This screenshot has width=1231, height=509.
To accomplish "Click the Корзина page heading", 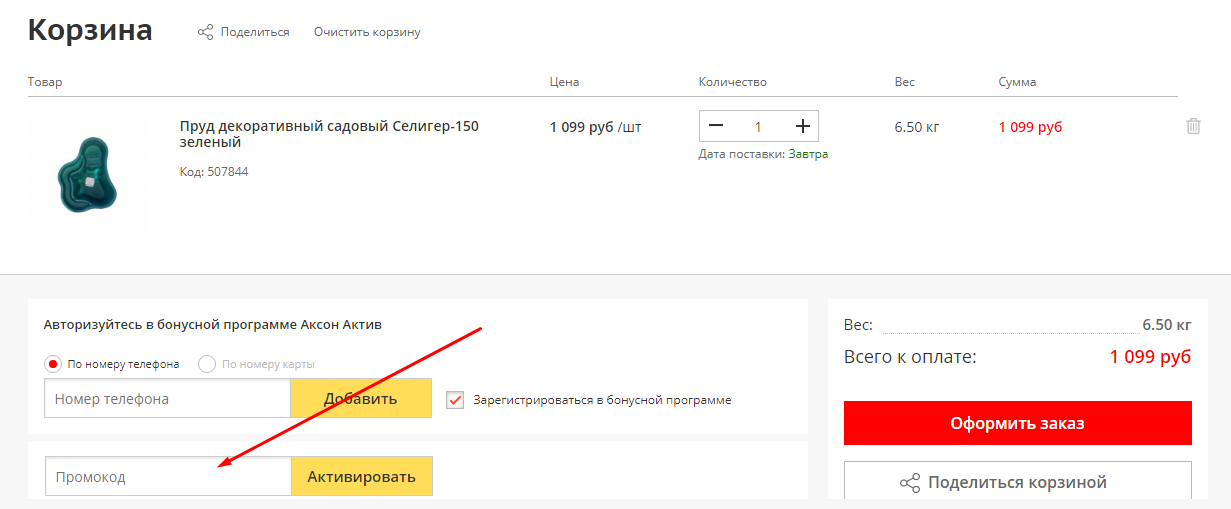I will tap(90, 30).
